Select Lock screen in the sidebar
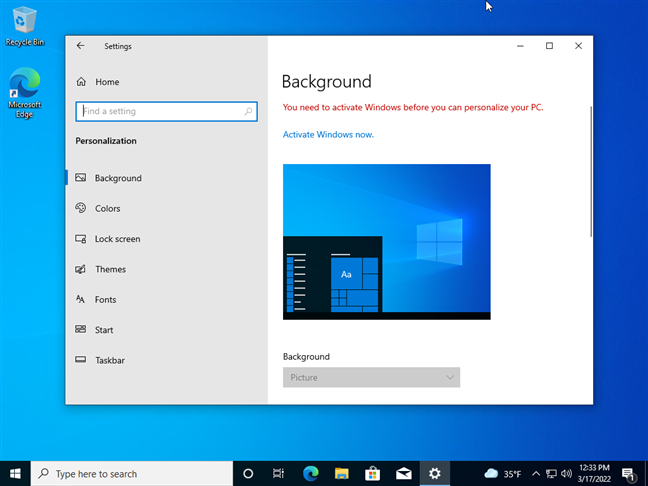The image size is (648, 486). tap(117, 239)
